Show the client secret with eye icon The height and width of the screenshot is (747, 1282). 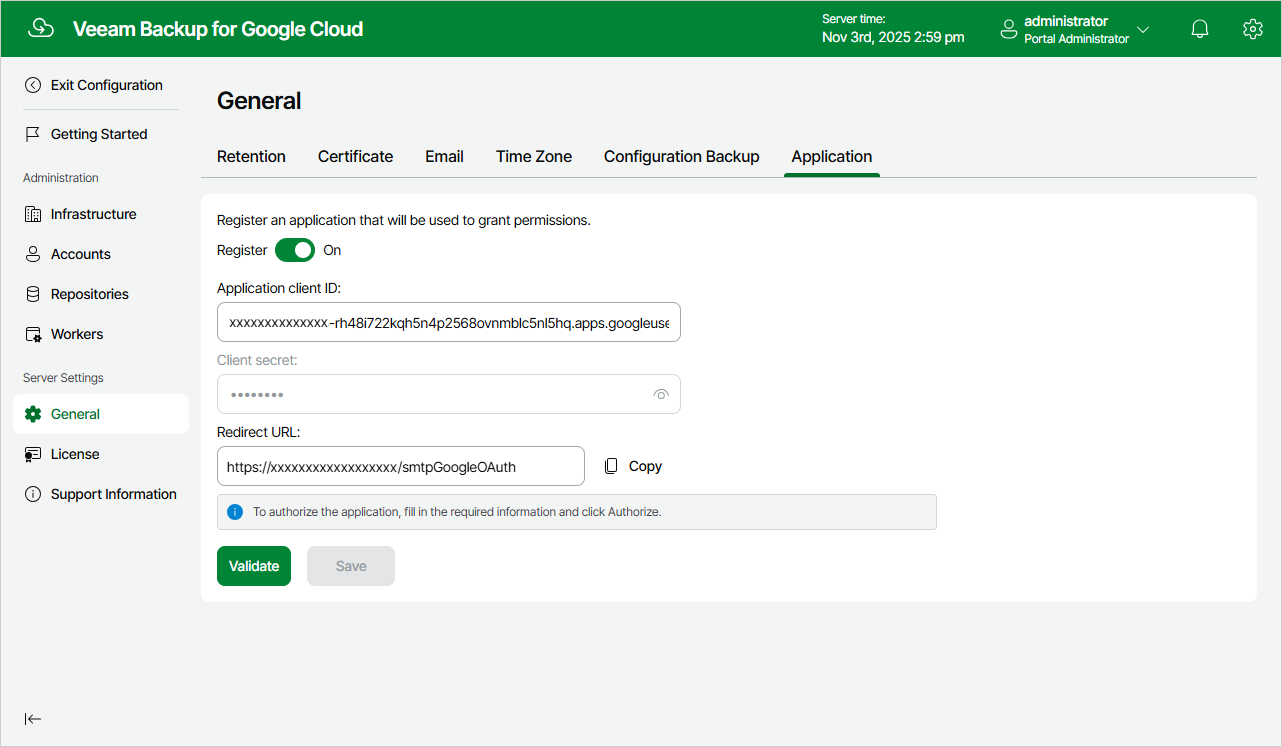coord(661,394)
